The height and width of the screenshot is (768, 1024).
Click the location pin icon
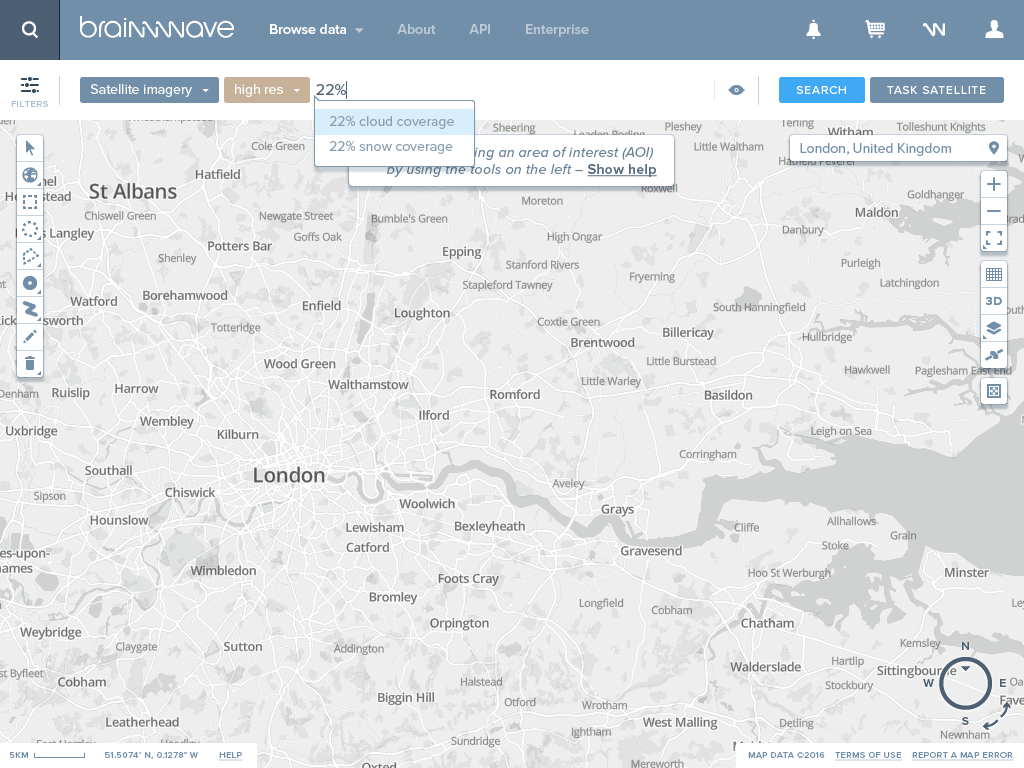(x=993, y=148)
